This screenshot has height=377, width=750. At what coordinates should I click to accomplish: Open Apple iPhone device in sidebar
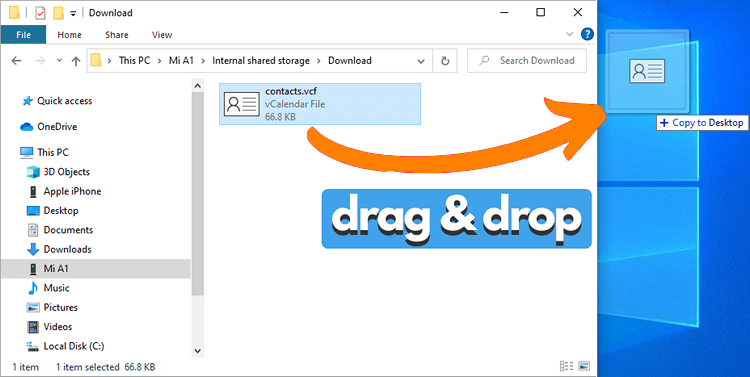[x=72, y=191]
